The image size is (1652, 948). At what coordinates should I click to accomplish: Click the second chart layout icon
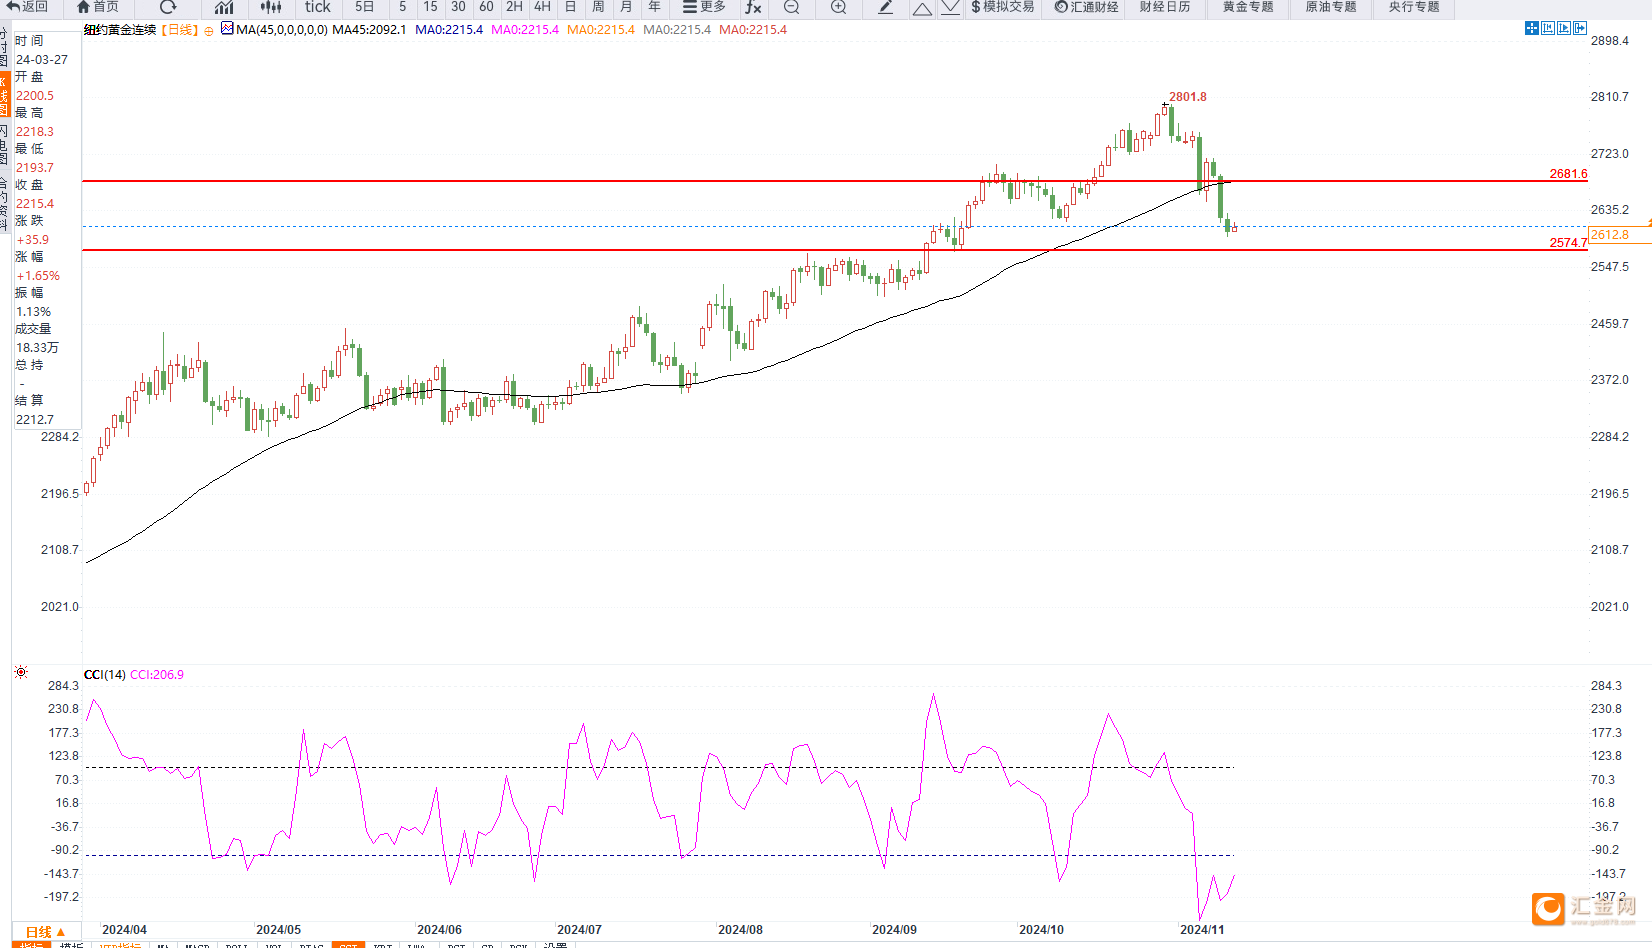pos(1548,28)
